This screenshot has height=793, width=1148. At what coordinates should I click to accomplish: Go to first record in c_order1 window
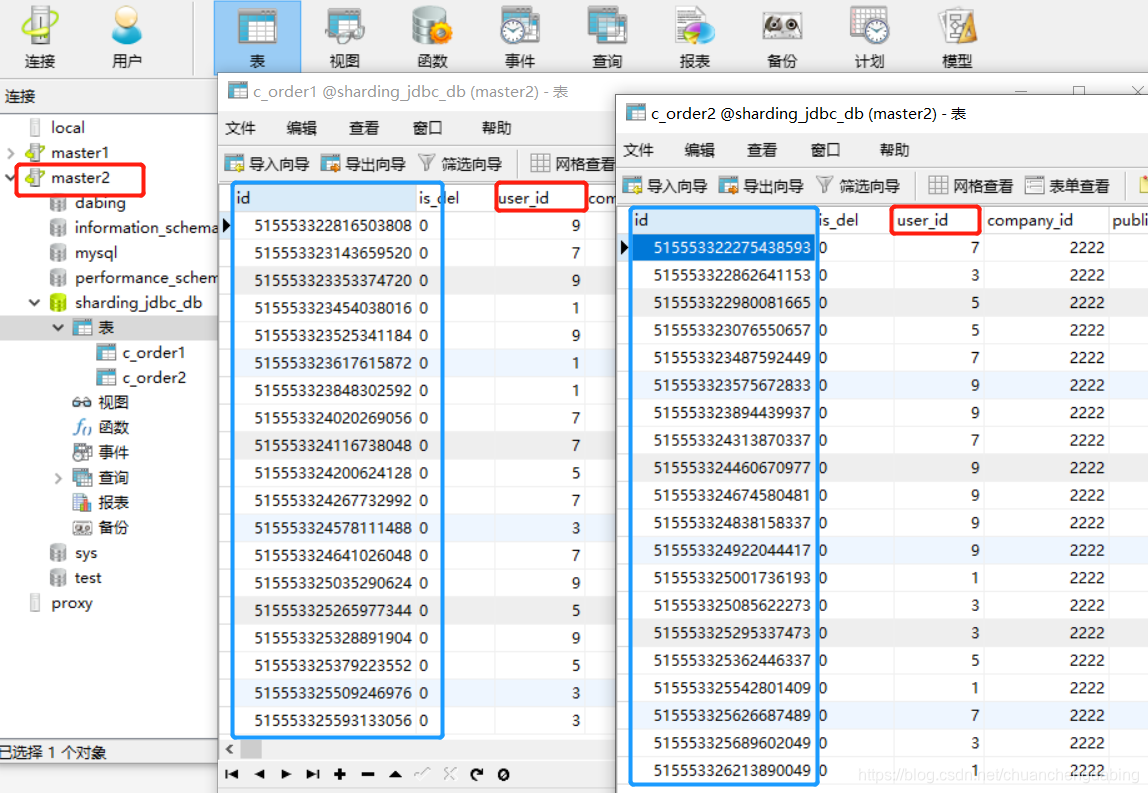coord(232,774)
